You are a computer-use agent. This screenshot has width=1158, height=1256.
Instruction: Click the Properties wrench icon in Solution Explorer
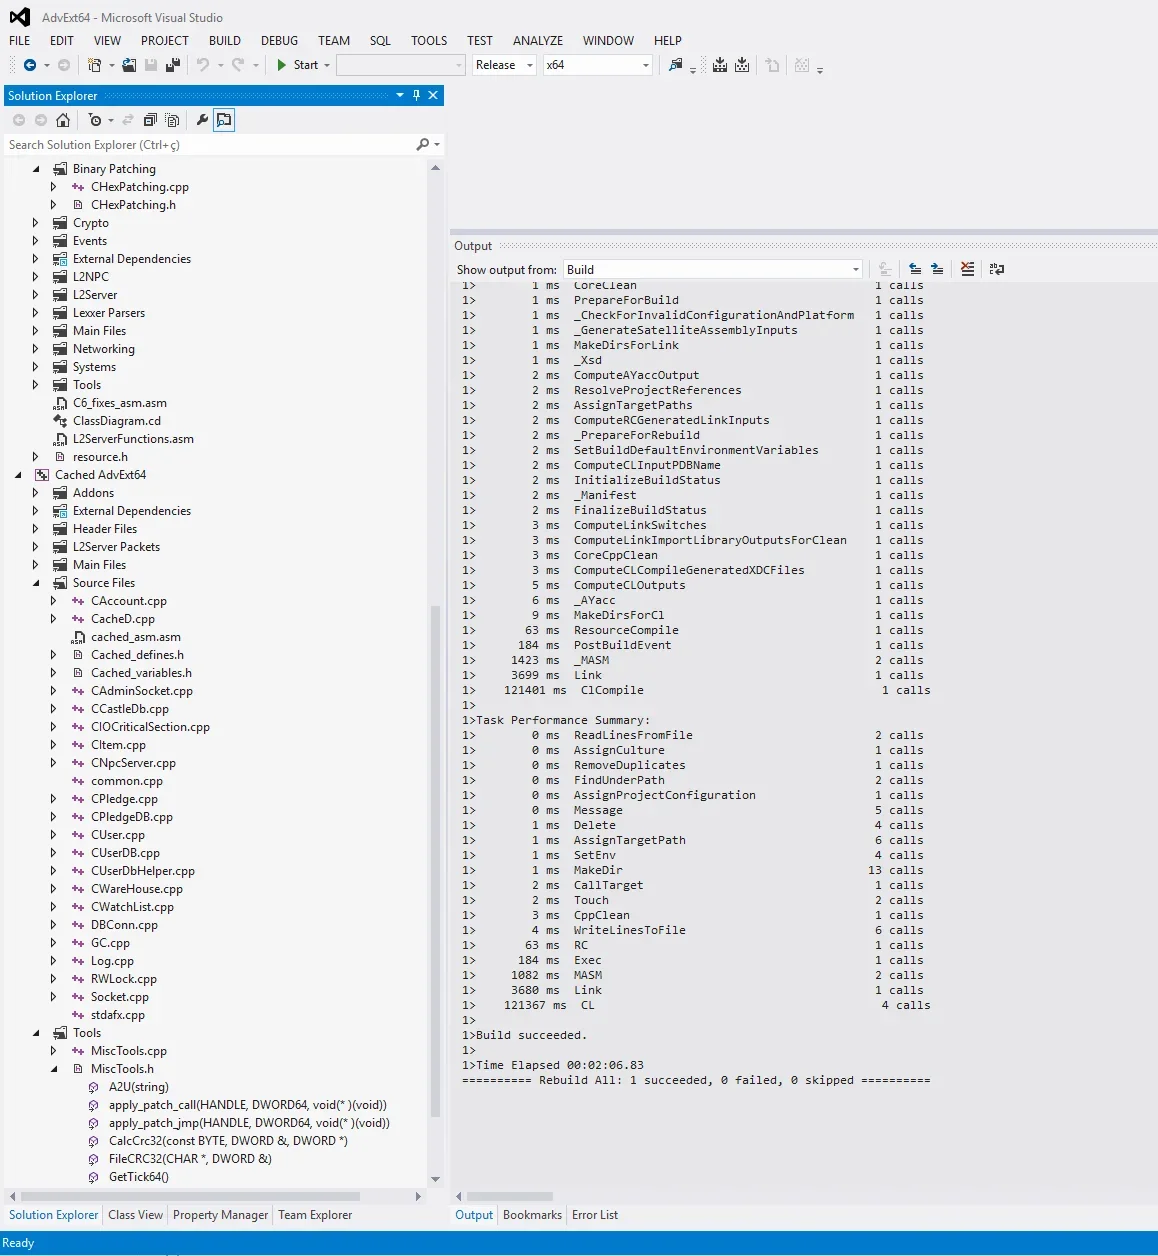click(x=202, y=120)
